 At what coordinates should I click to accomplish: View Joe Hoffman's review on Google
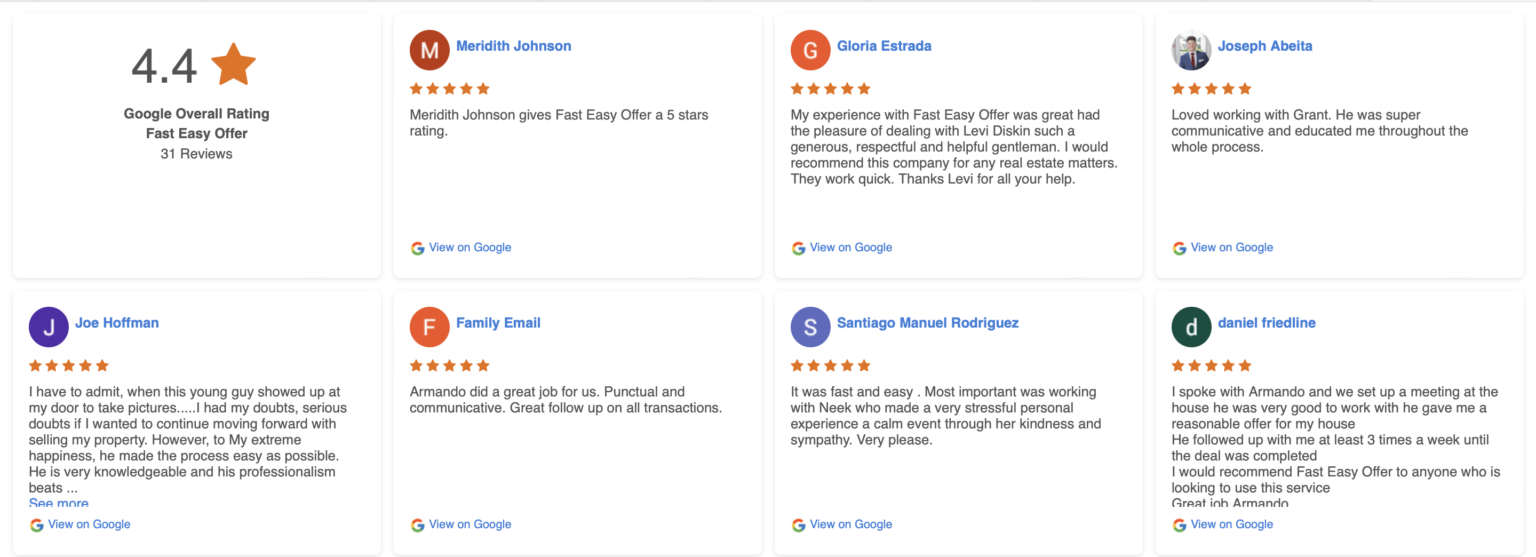(x=88, y=525)
